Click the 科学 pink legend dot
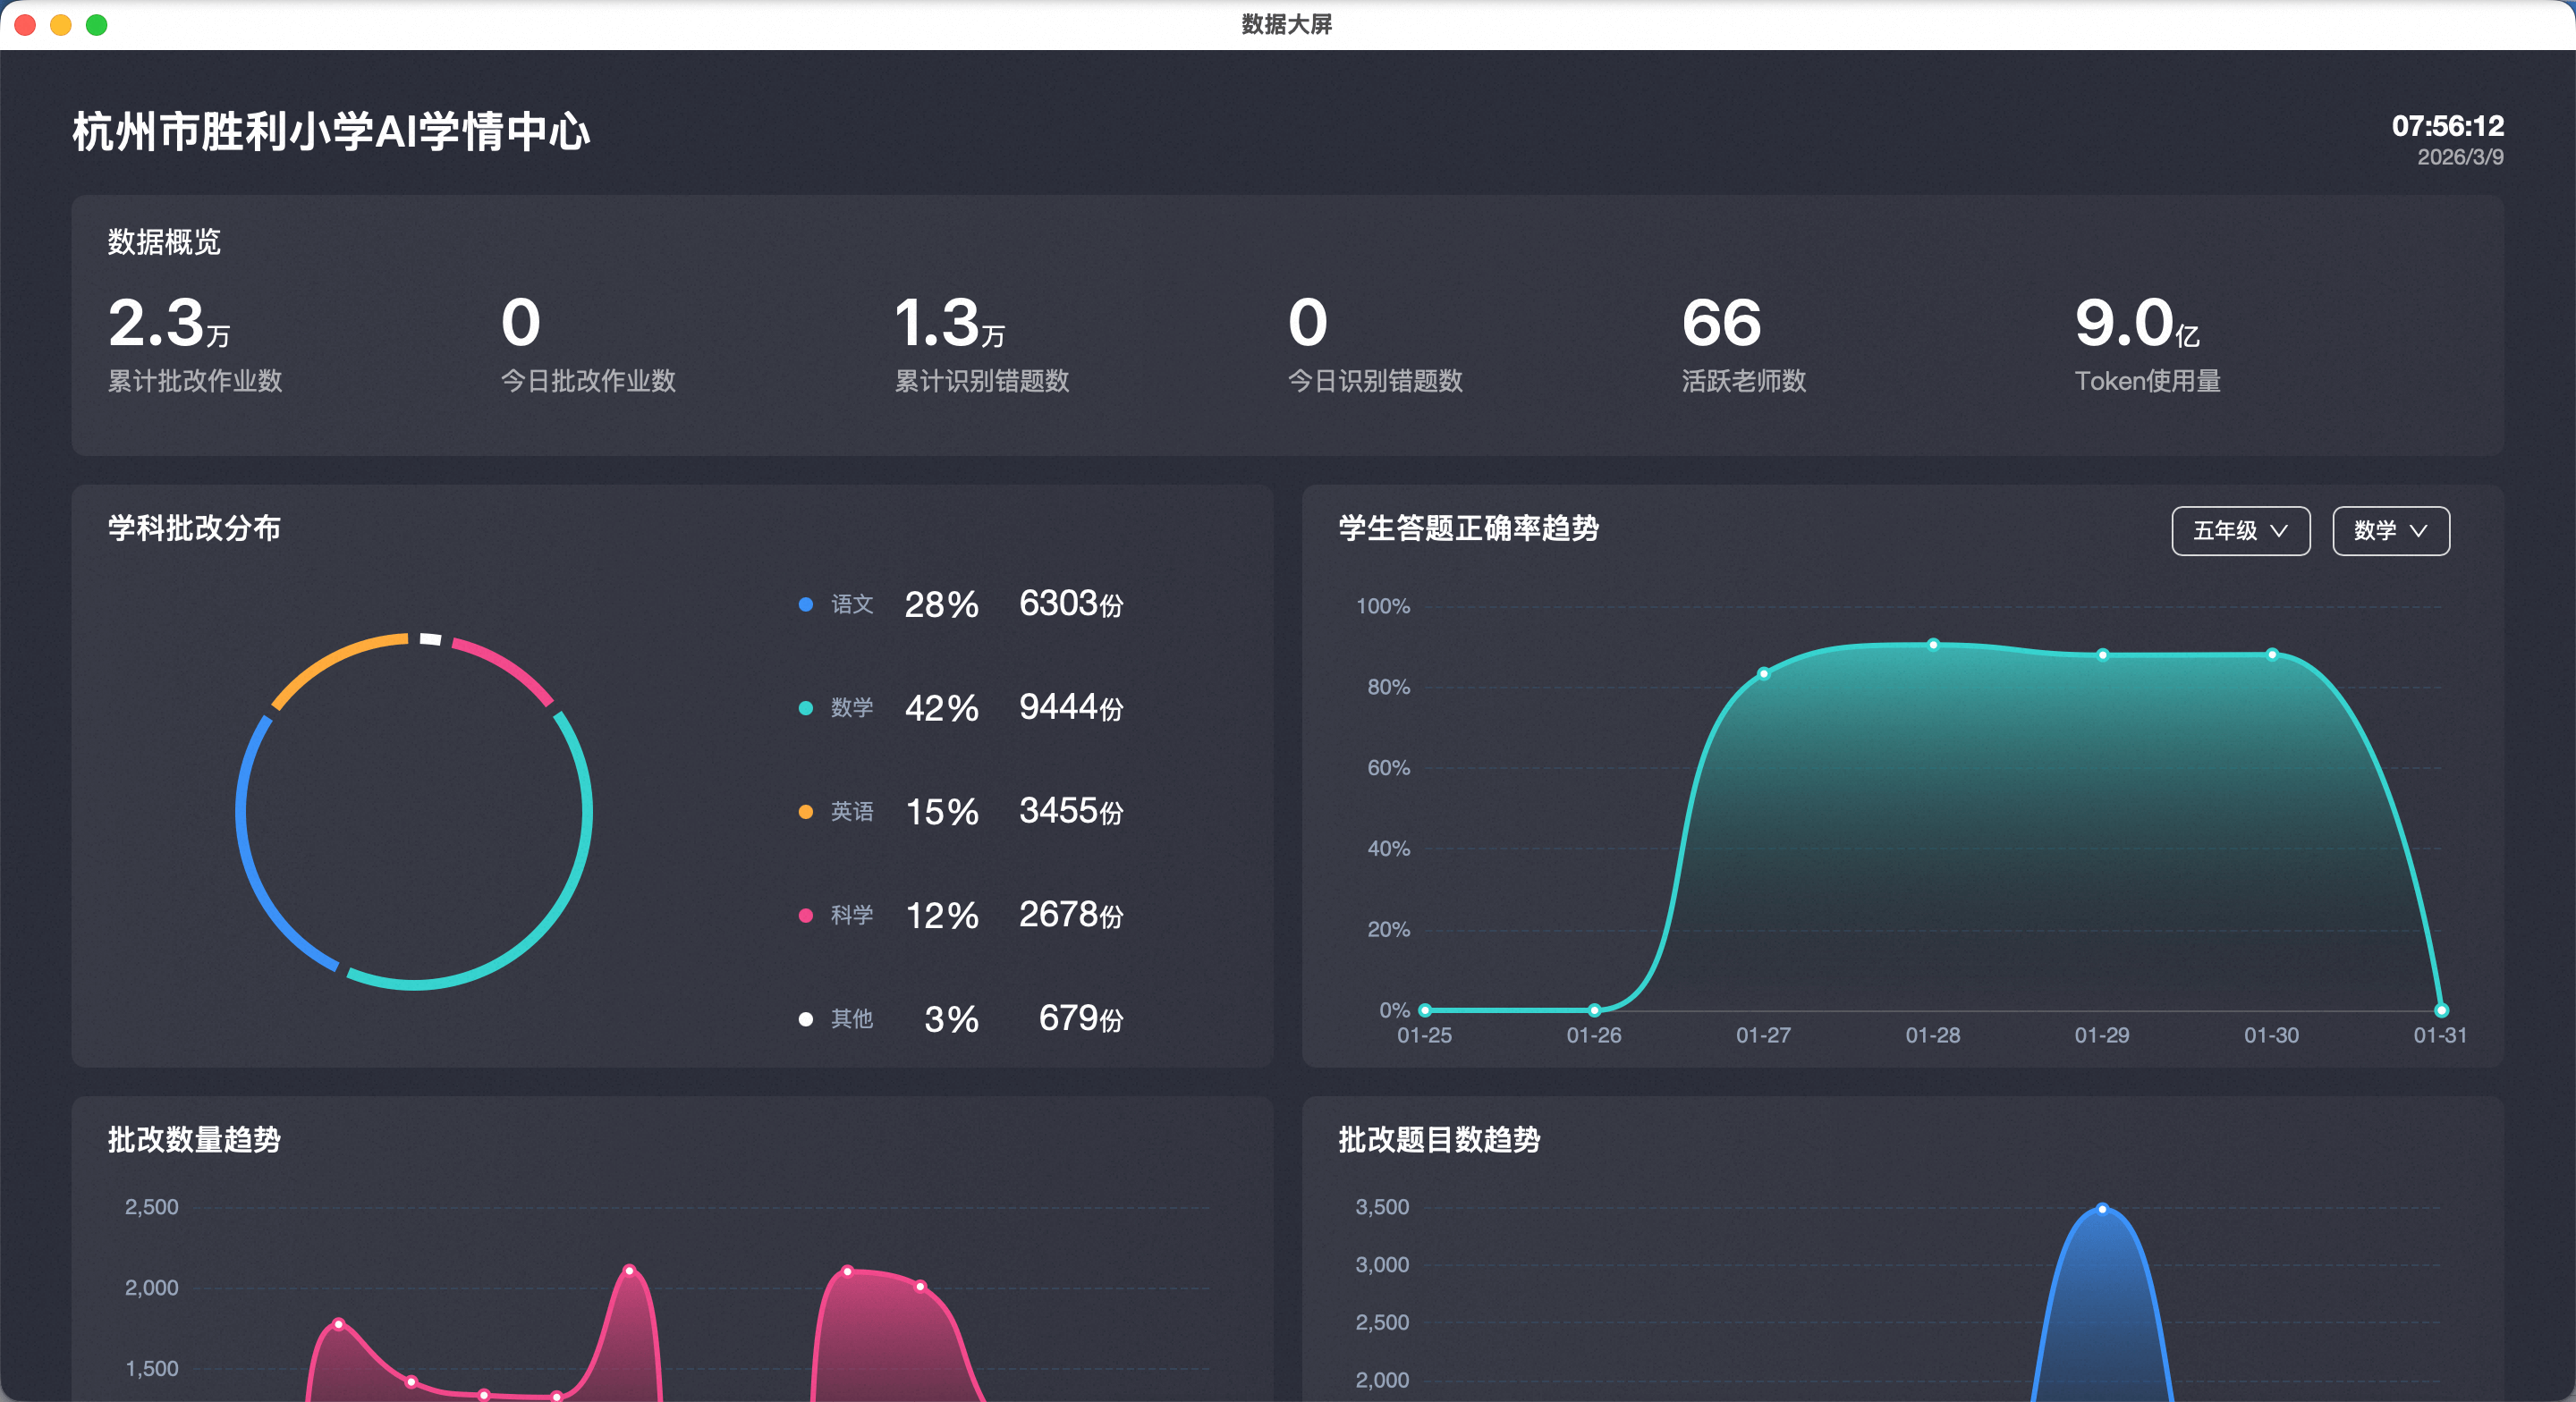Screen dimensions: 2576x1402 click(x=805, y=915)
